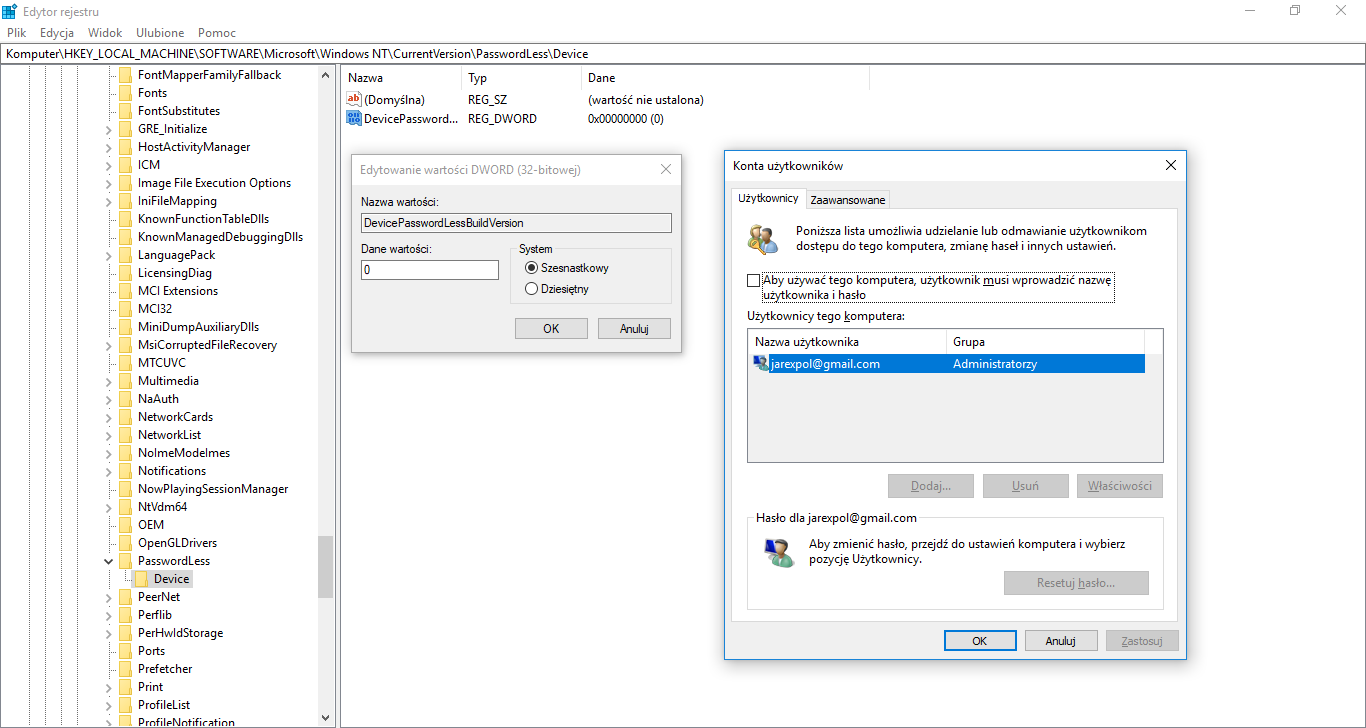Screen dimensions: 1366x728
Task: Click the Nazwa wartości field
Action: coord(516,223)
